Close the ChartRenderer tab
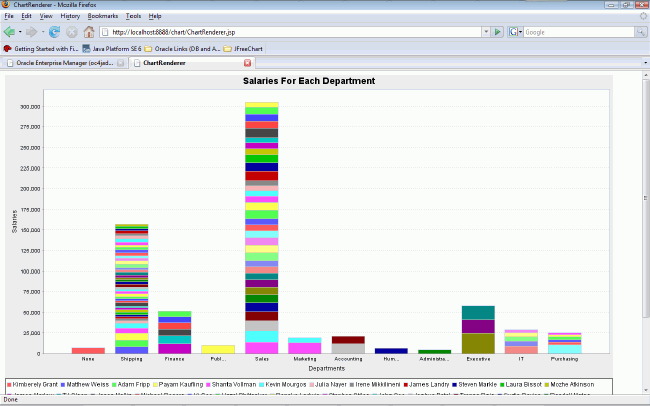The image size is (650, 406). tap(248, 63)
